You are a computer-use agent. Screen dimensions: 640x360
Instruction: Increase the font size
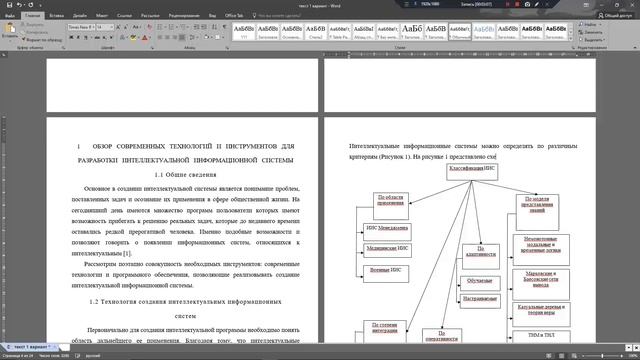pyautogui.click(x=118, y=27)
